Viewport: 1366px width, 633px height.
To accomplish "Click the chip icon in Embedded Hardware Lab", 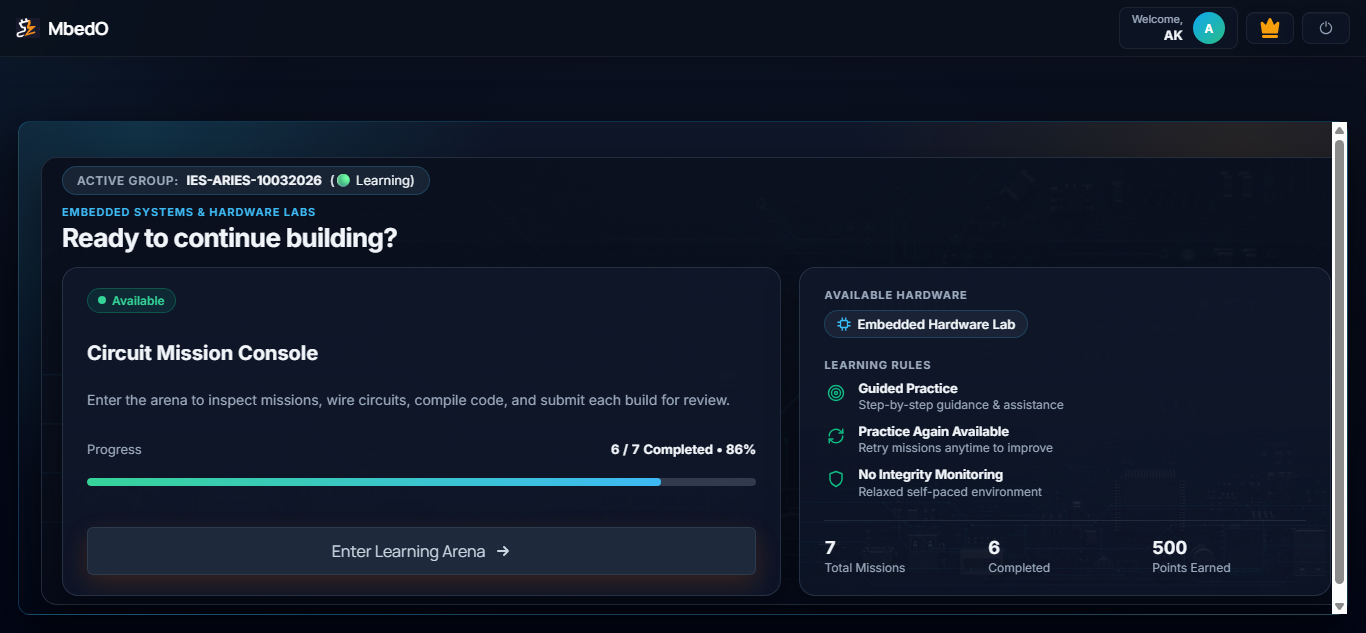I will (x=844, y=324).
